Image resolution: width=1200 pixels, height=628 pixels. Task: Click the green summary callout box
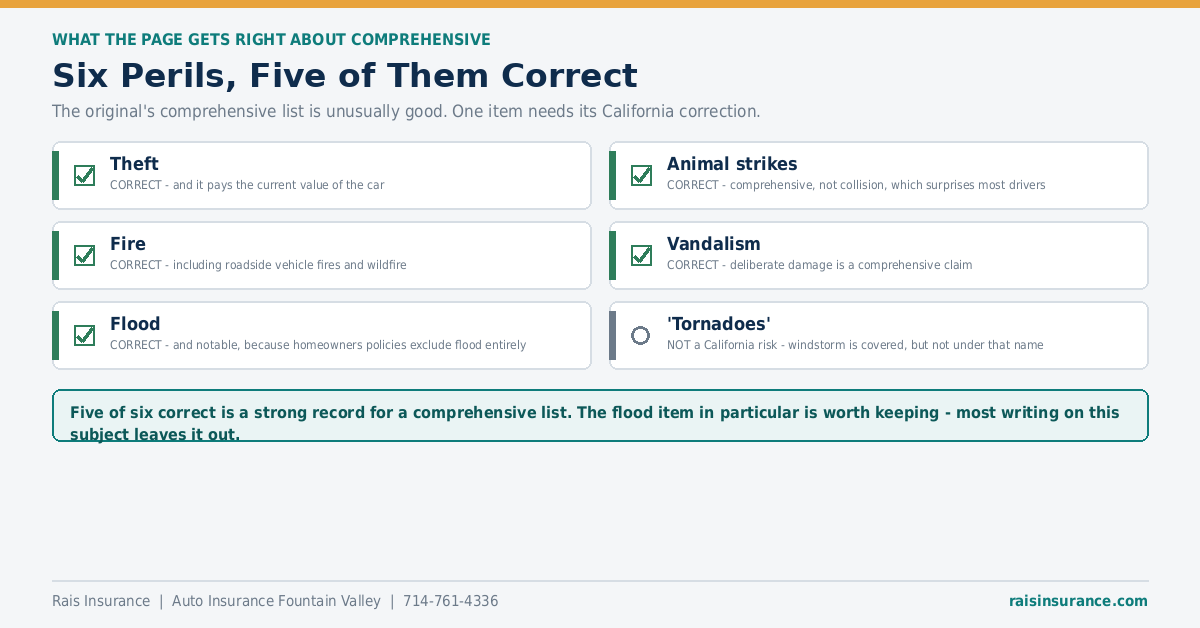pyautogui.click(x=600, y=415)
